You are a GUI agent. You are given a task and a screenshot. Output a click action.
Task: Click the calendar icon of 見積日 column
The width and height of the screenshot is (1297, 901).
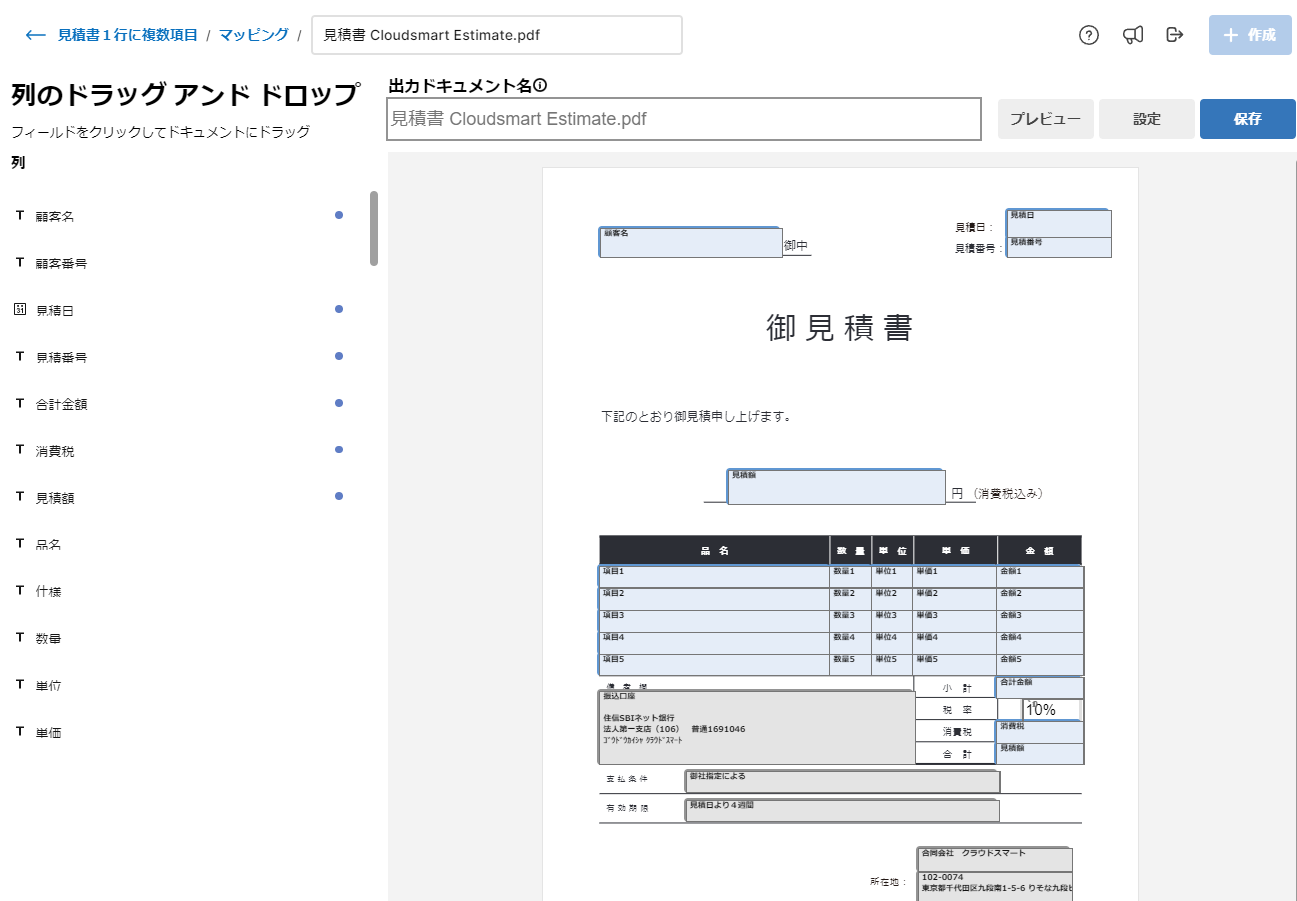coord(19,309)
